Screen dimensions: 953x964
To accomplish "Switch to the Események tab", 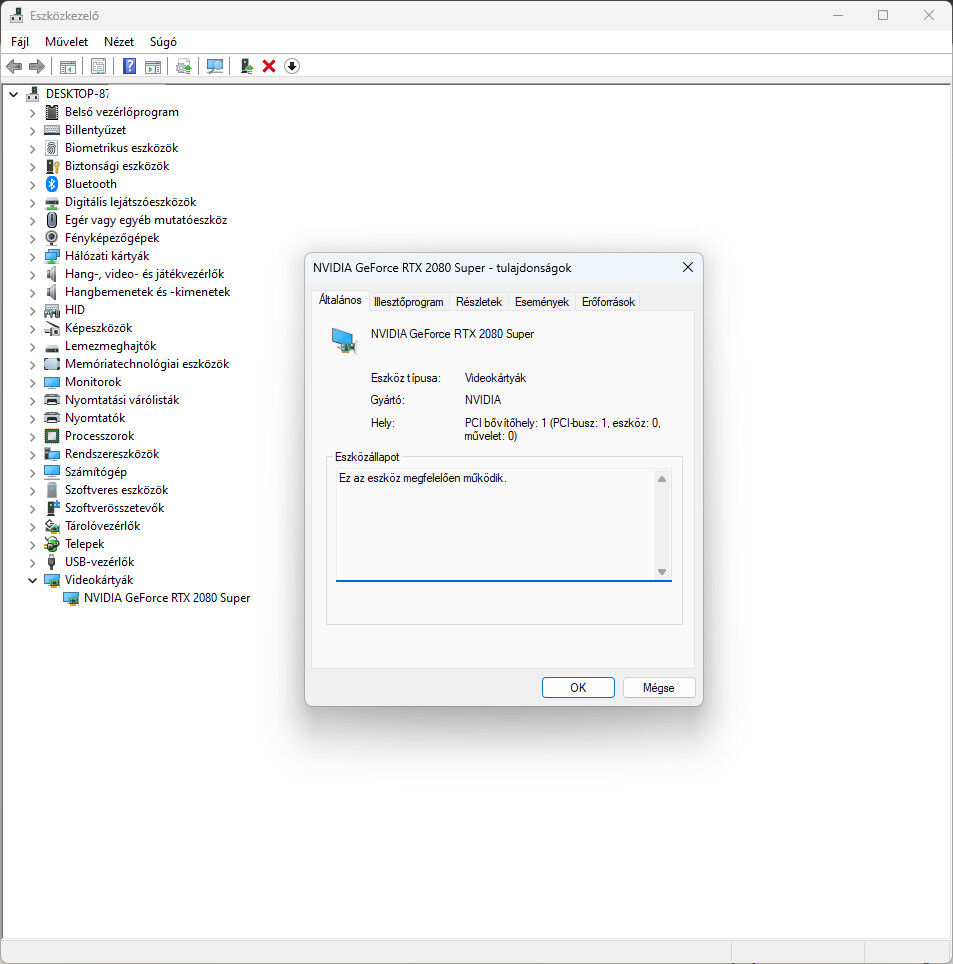I will 542,302.
